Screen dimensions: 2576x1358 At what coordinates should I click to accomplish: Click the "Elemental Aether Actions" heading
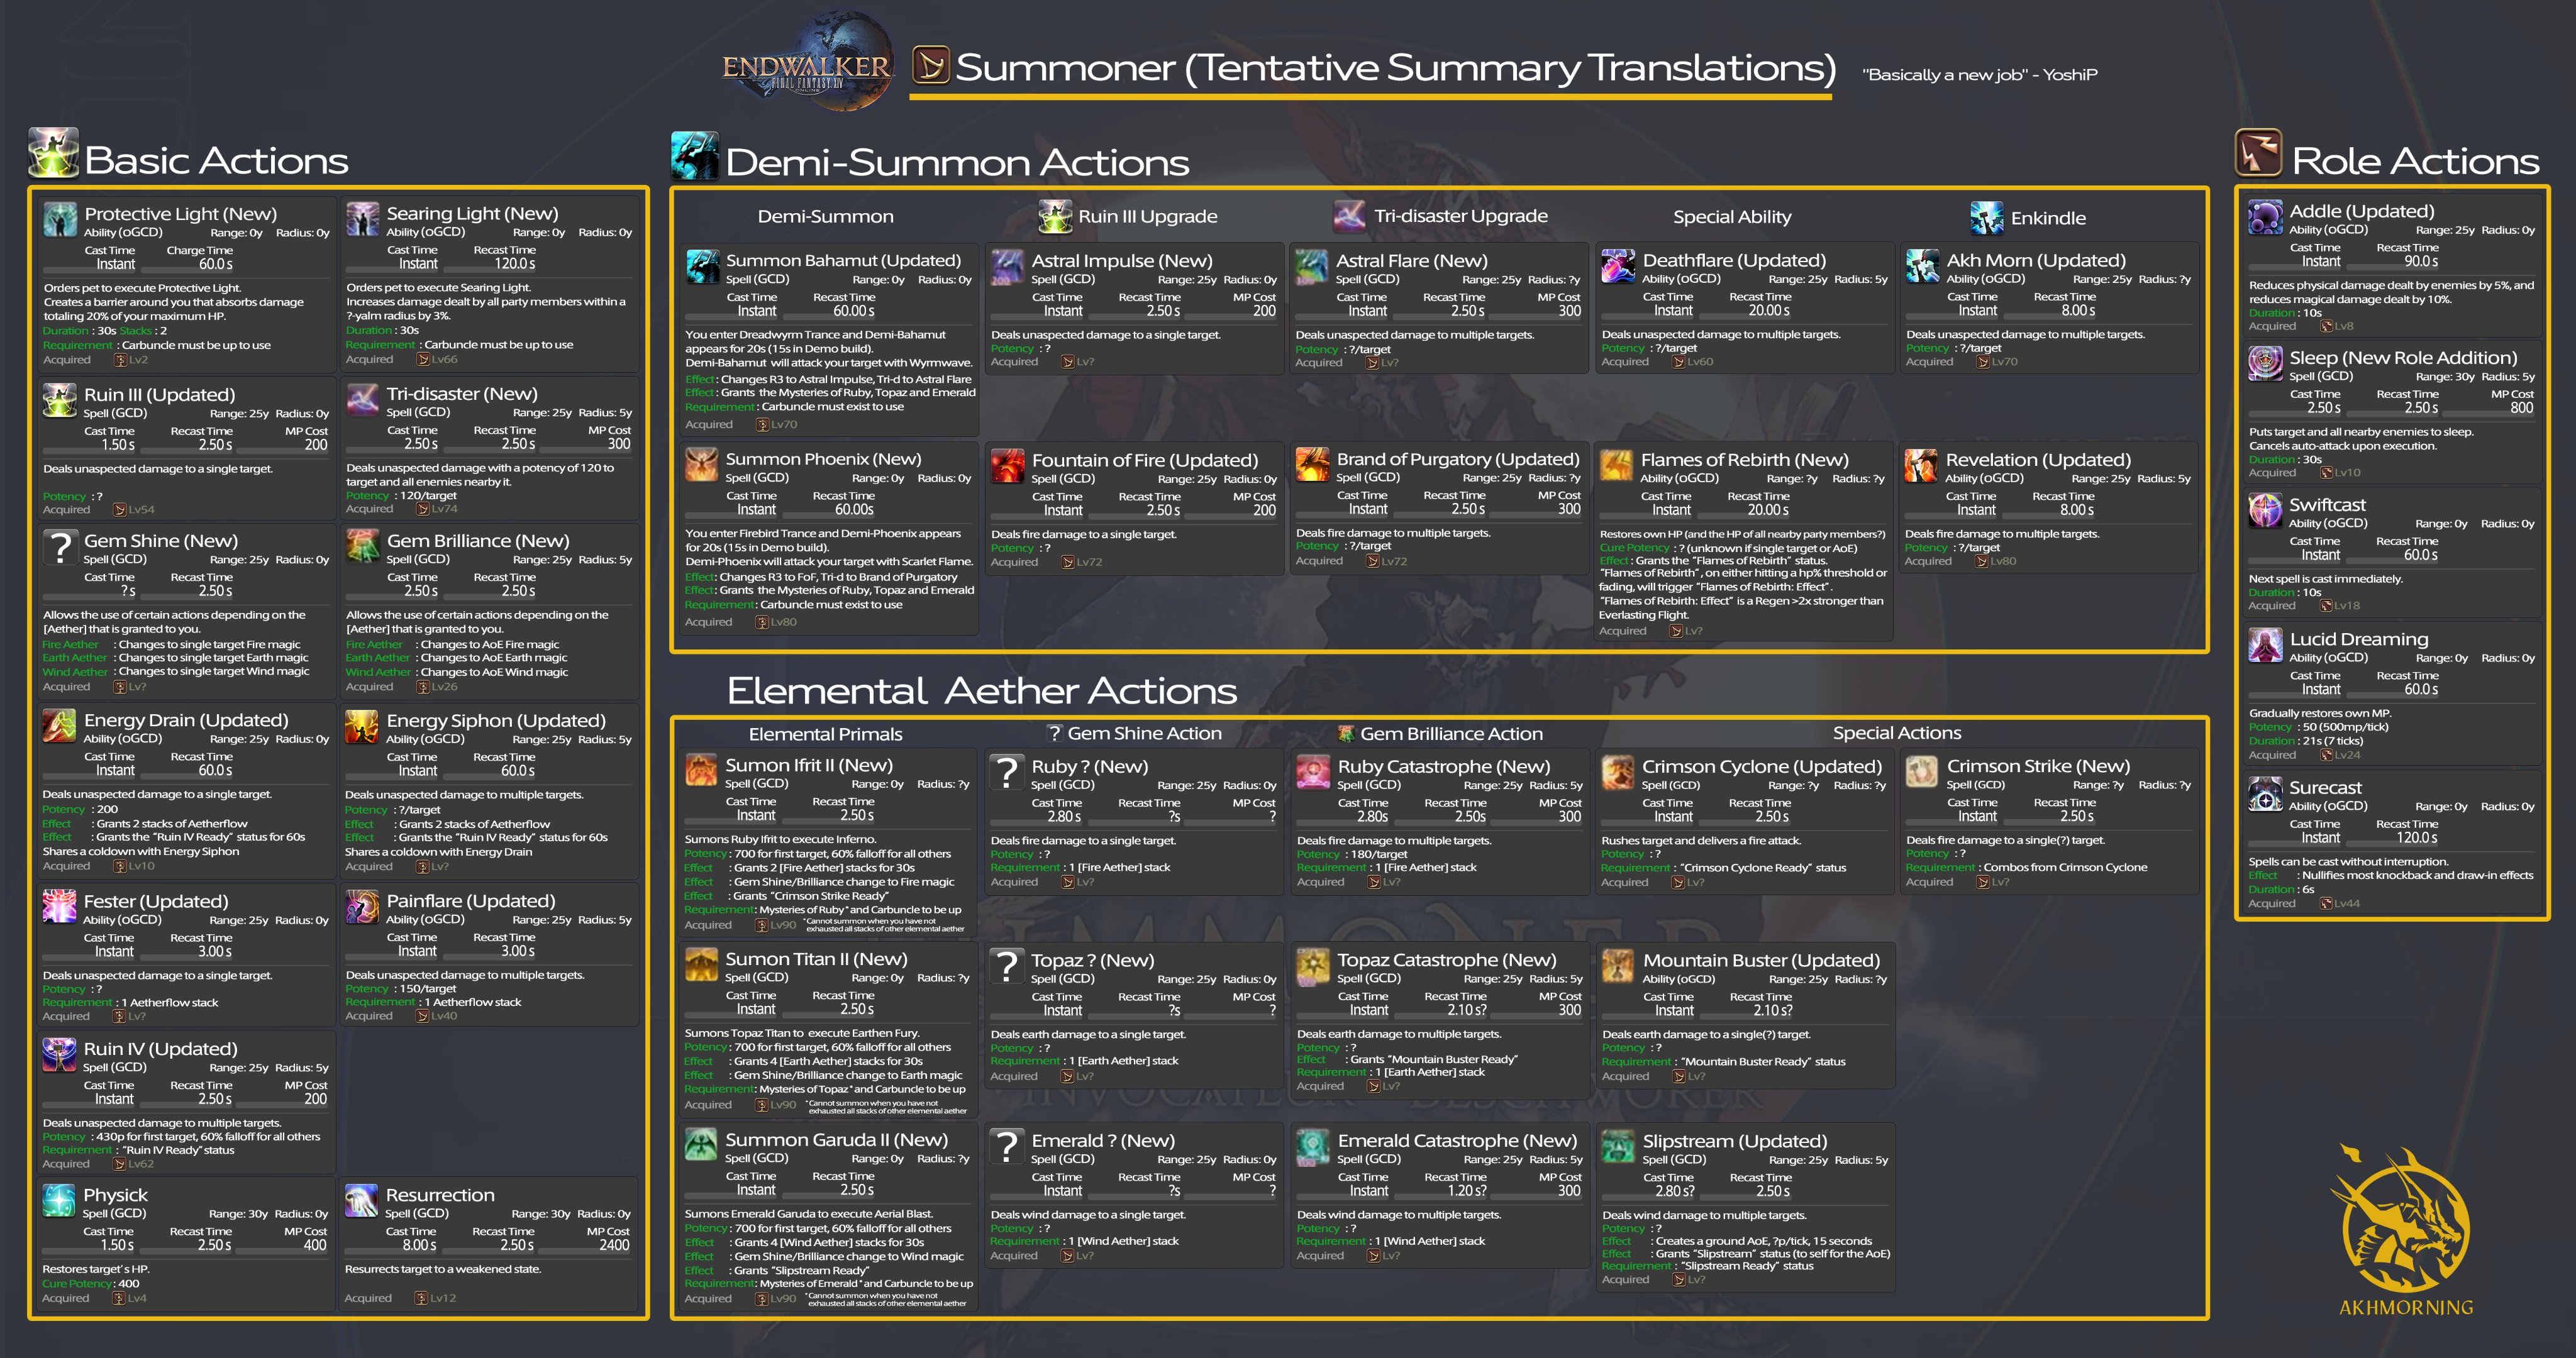(981, 691)
